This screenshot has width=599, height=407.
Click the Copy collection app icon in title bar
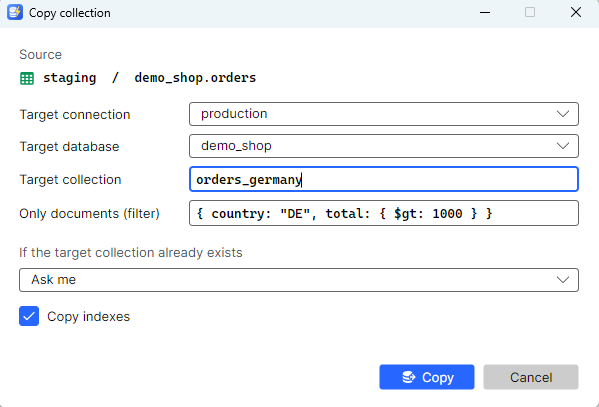(15, 12)
